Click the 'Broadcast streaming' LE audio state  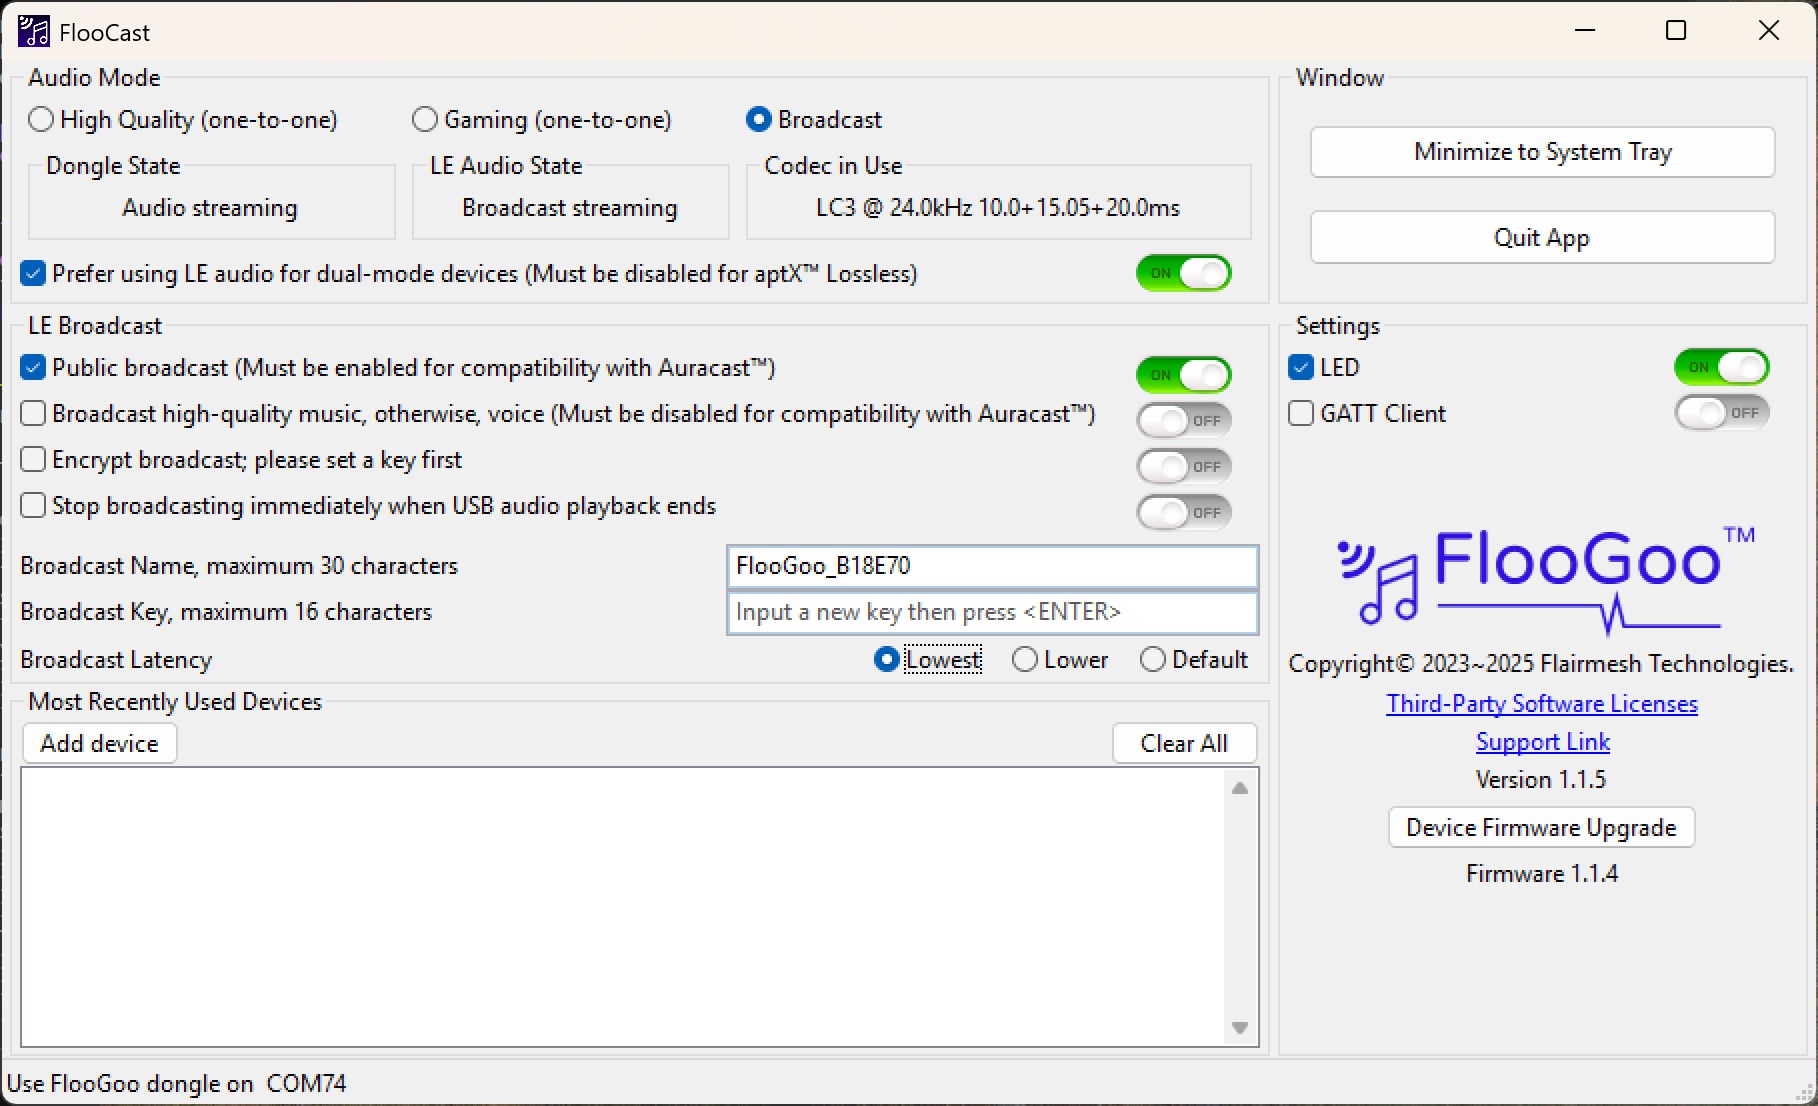pyautogui.click(x=570, y=208)
